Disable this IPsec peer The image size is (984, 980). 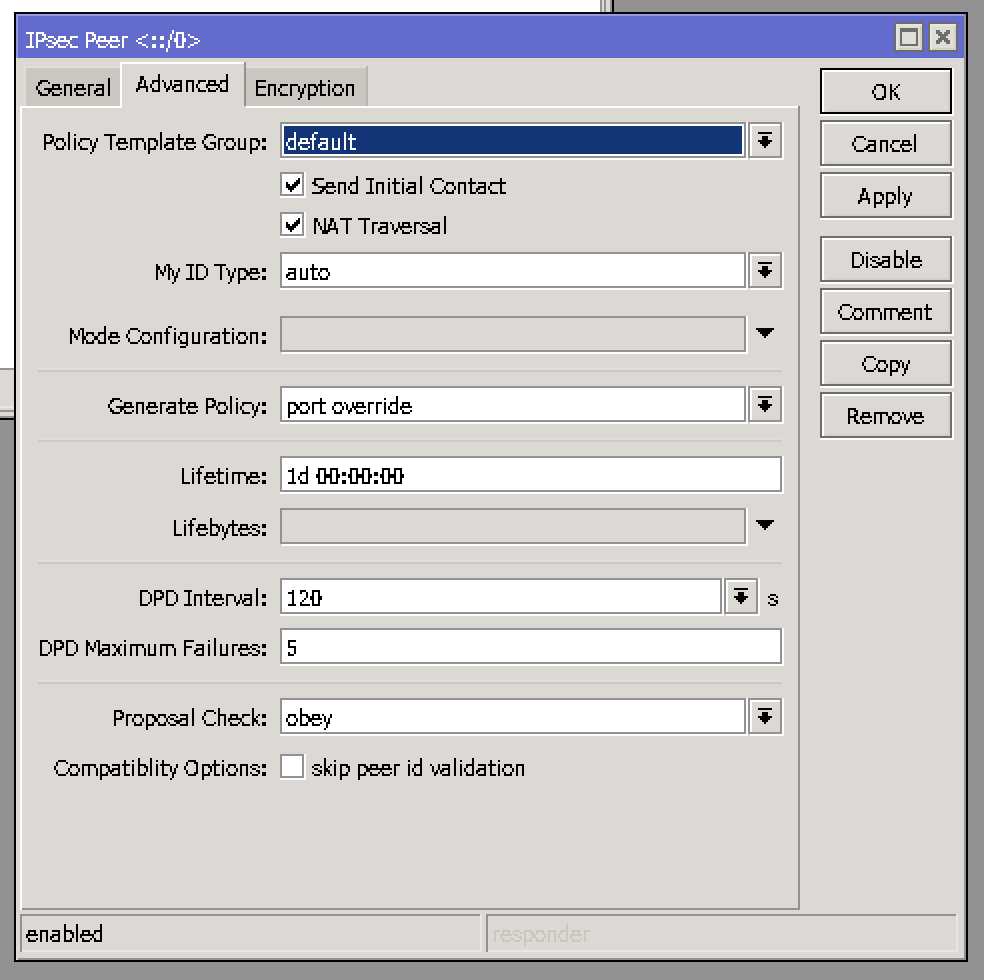coord(885,260)
